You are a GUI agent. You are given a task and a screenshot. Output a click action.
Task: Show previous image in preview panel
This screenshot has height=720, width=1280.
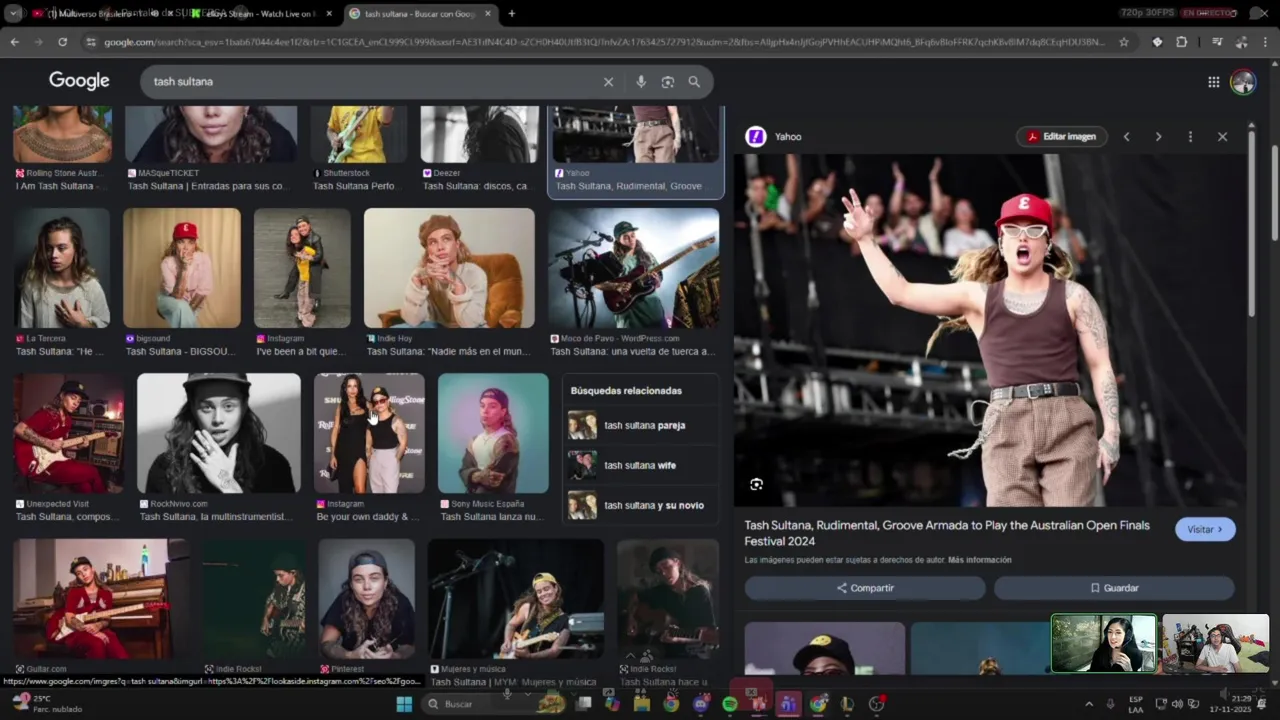pyautogui.click(x=1126, y=137)
